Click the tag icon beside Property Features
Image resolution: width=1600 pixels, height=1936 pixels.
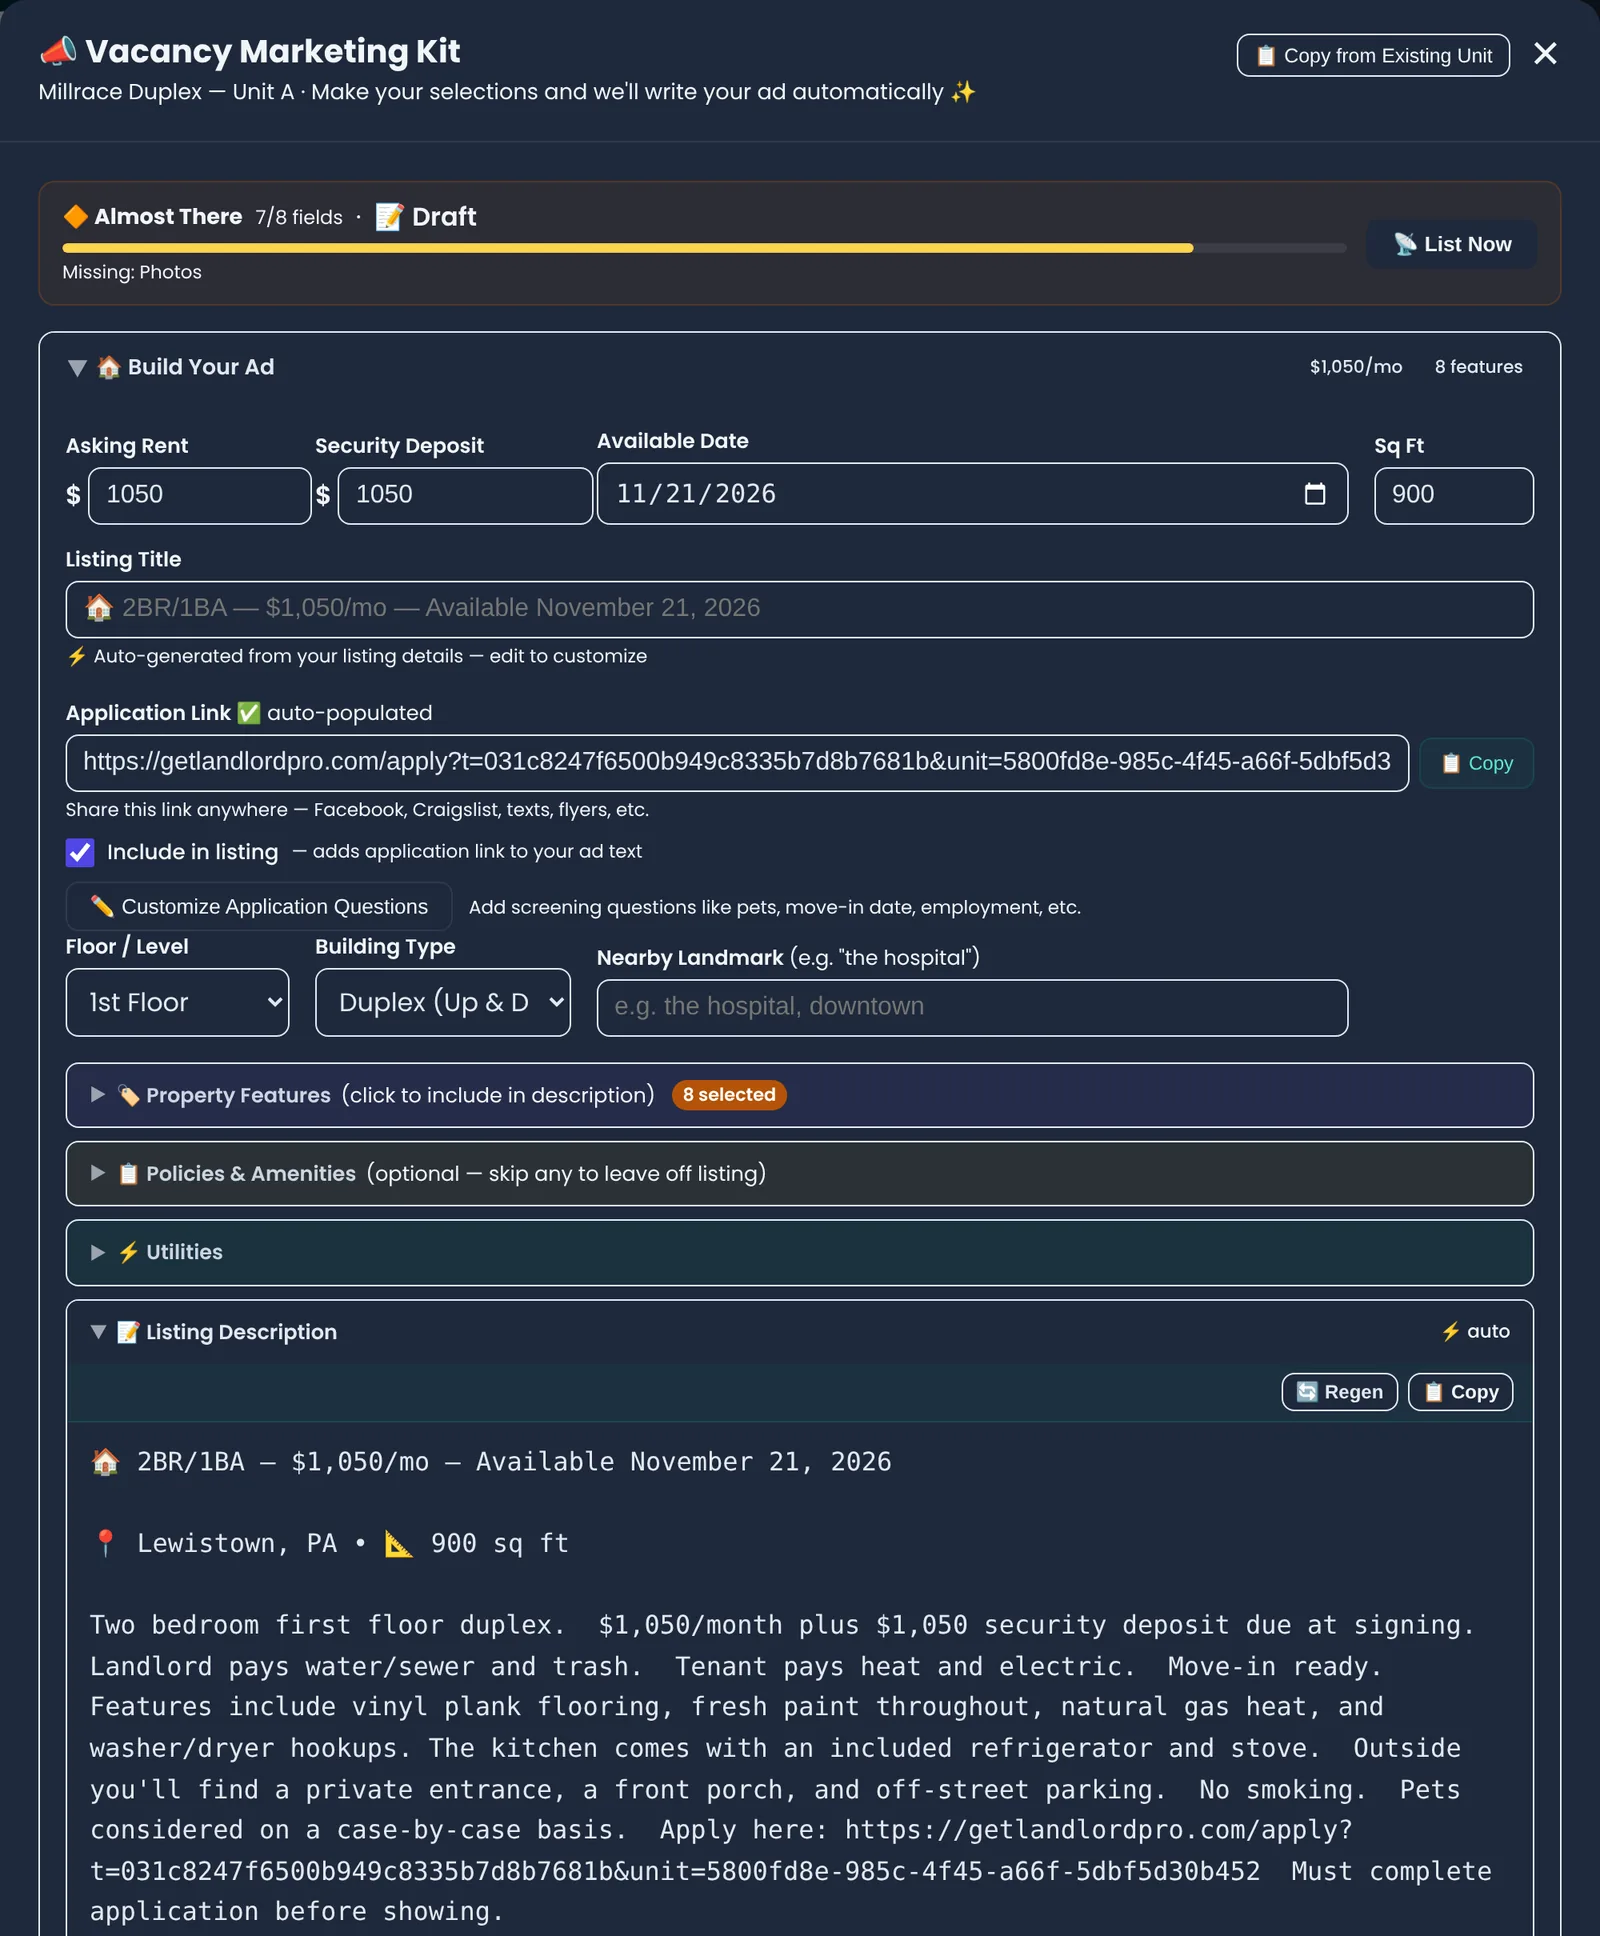coord(128,1096)
